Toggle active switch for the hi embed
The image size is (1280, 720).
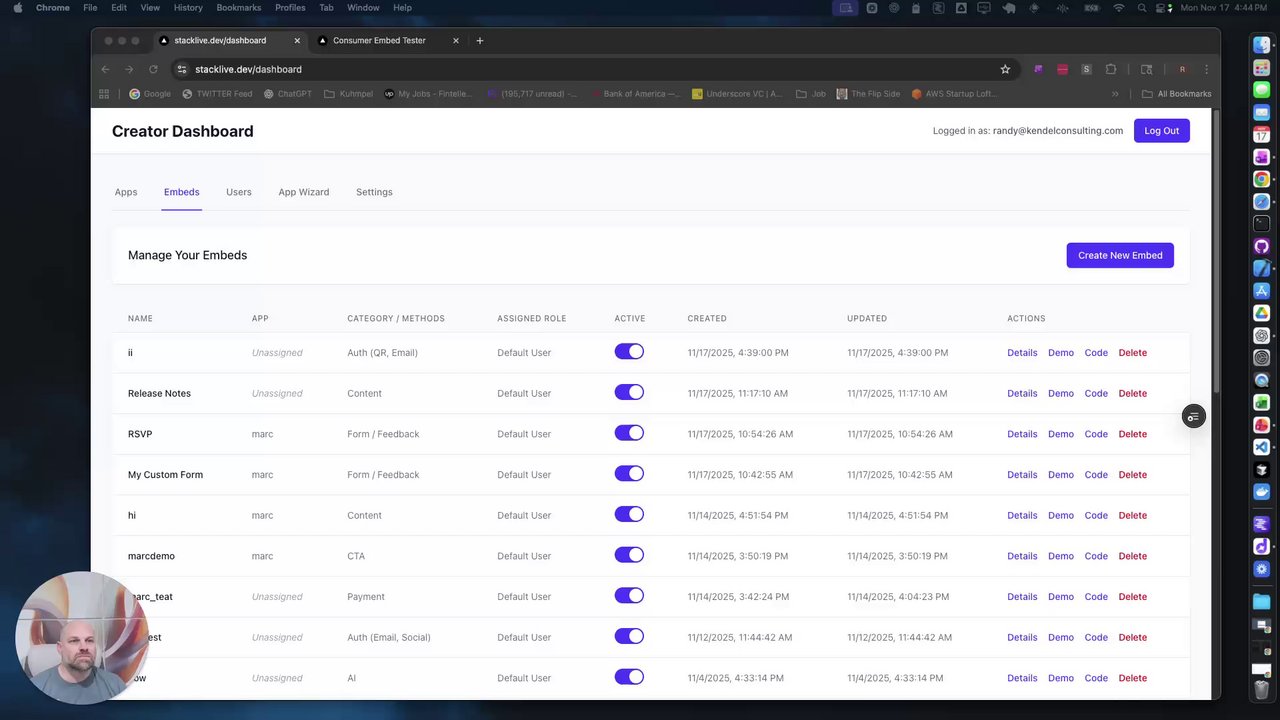click(629, 514)
